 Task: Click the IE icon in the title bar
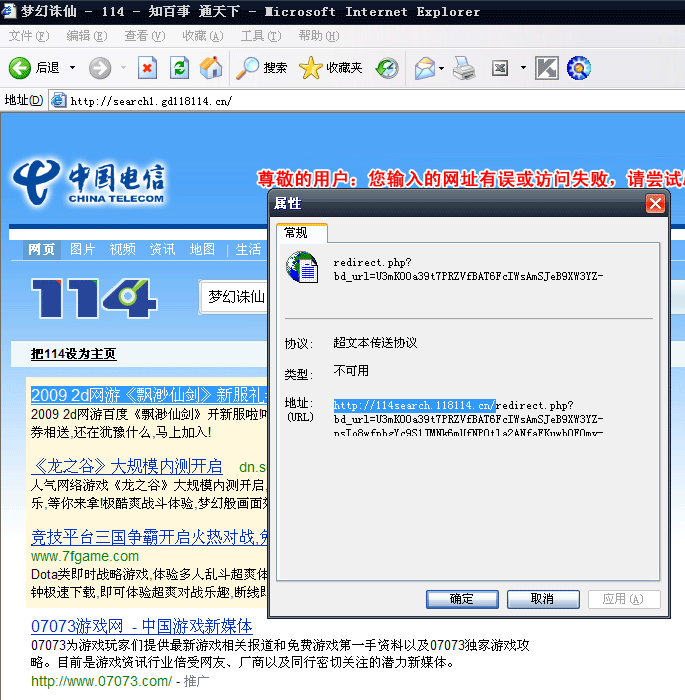click(x=9, y=11)
